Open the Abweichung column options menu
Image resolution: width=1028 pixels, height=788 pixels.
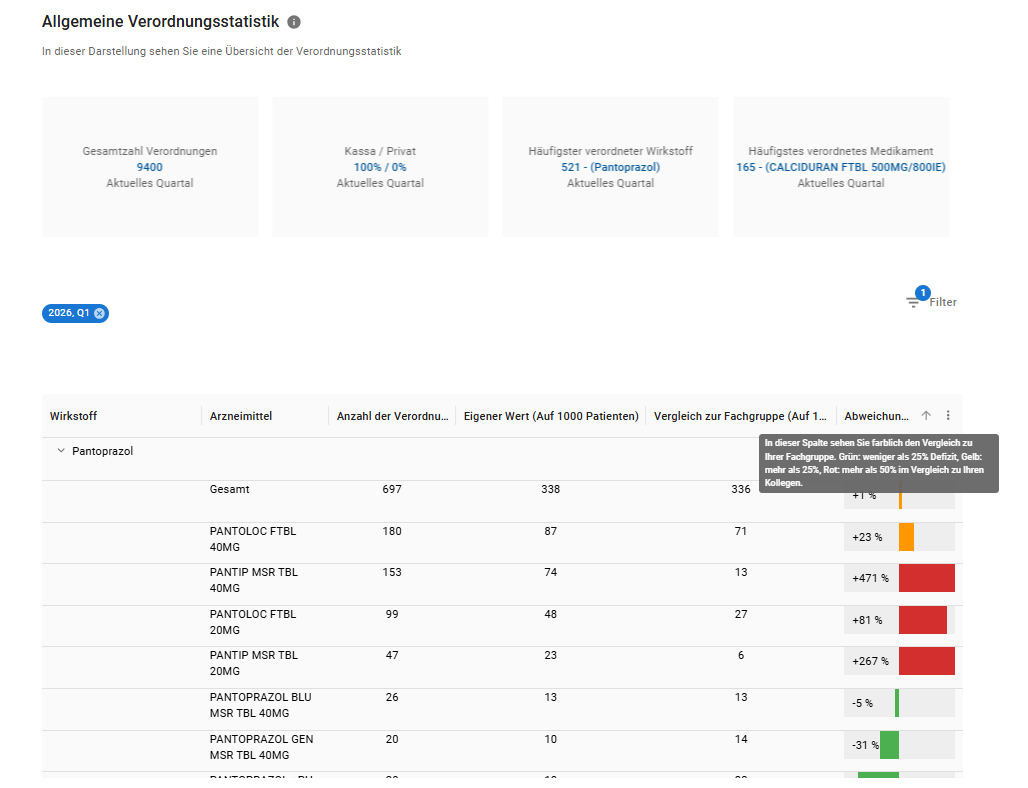(948, 416)
